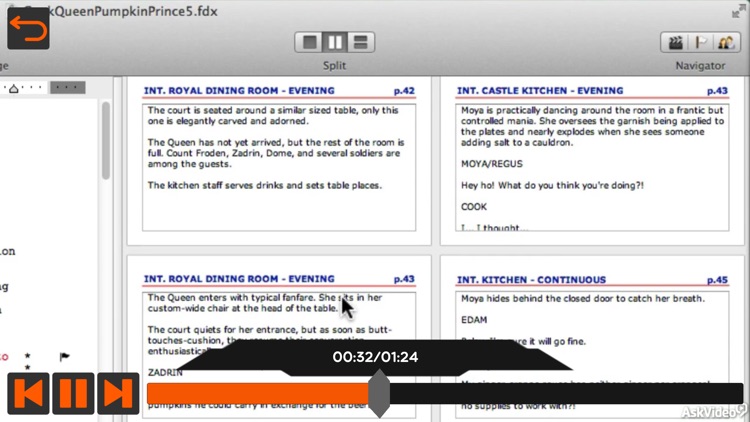
Task: Skip to previous video clip
Action: point(28,393)
